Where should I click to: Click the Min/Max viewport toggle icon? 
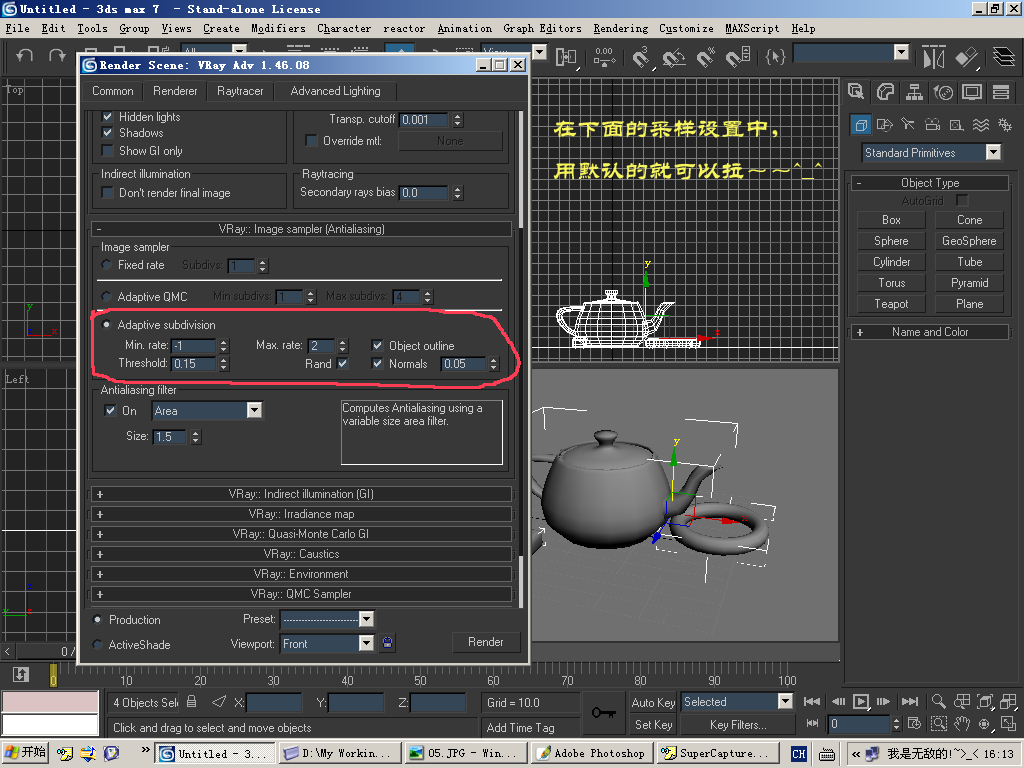coord(1008,724)
